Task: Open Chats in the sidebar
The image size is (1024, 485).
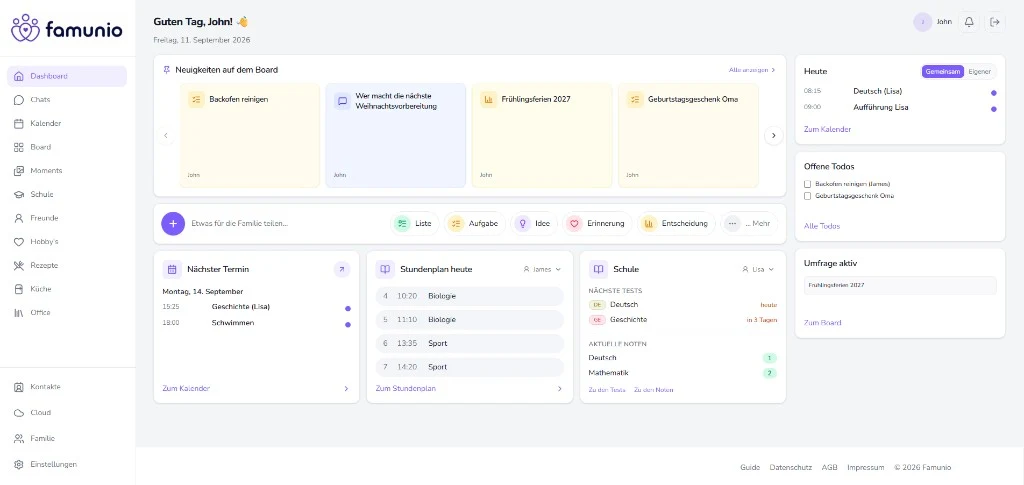Action: (x=67, y=100)
